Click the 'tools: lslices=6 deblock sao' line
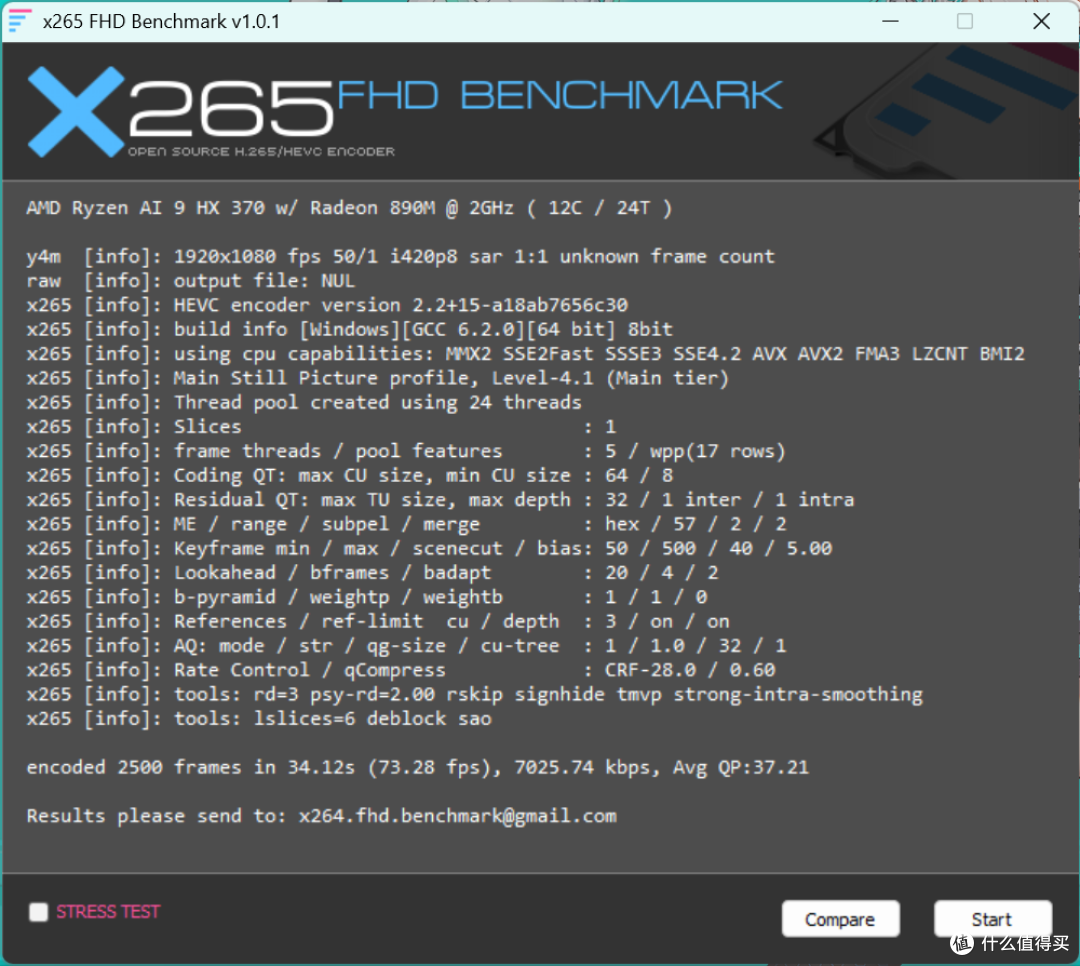The height and width of the screenshot is (966, 1080). pos(259,719)
